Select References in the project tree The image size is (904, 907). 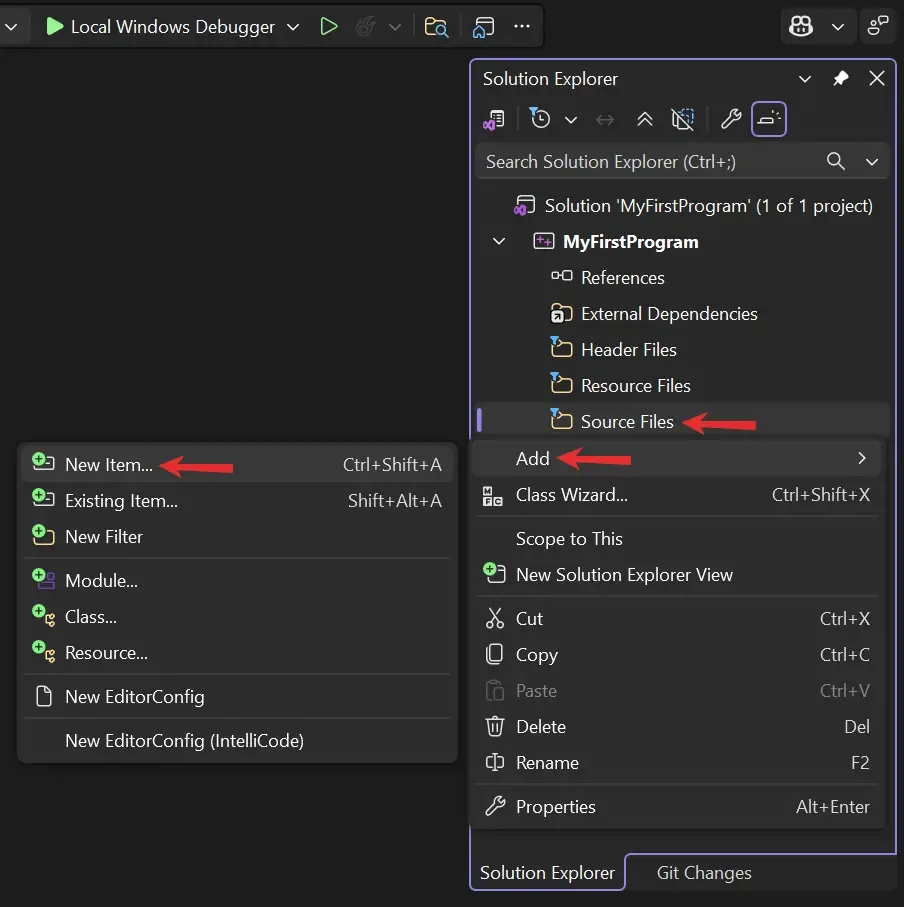(x=622, y=278)
